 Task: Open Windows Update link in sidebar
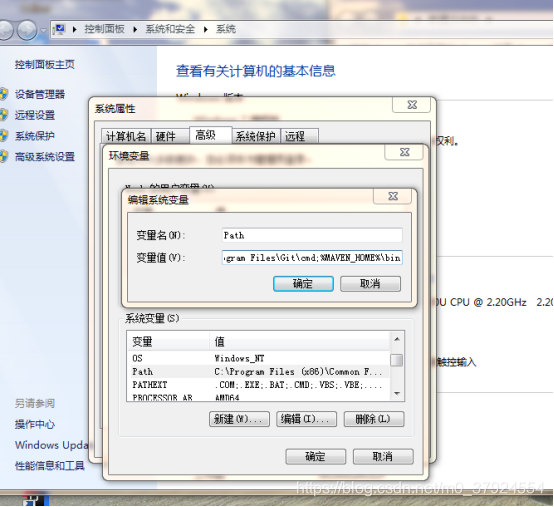pos(52,445)
